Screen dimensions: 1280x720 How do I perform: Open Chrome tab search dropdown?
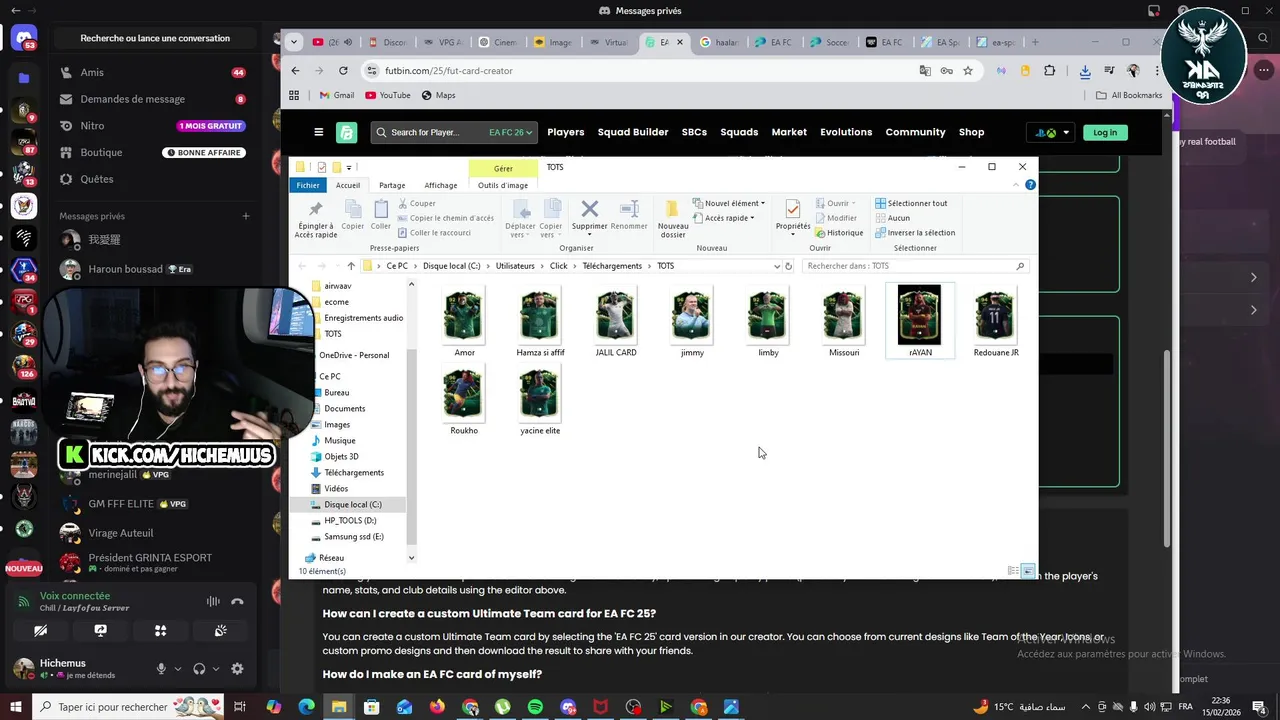click(293, 42)
